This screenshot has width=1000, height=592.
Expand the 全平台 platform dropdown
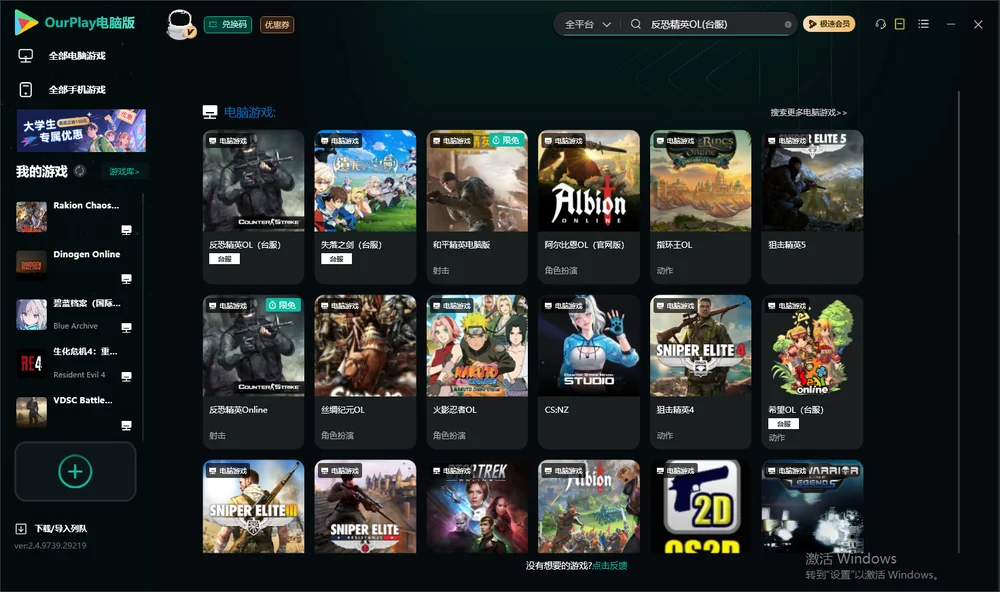(587, 24)
